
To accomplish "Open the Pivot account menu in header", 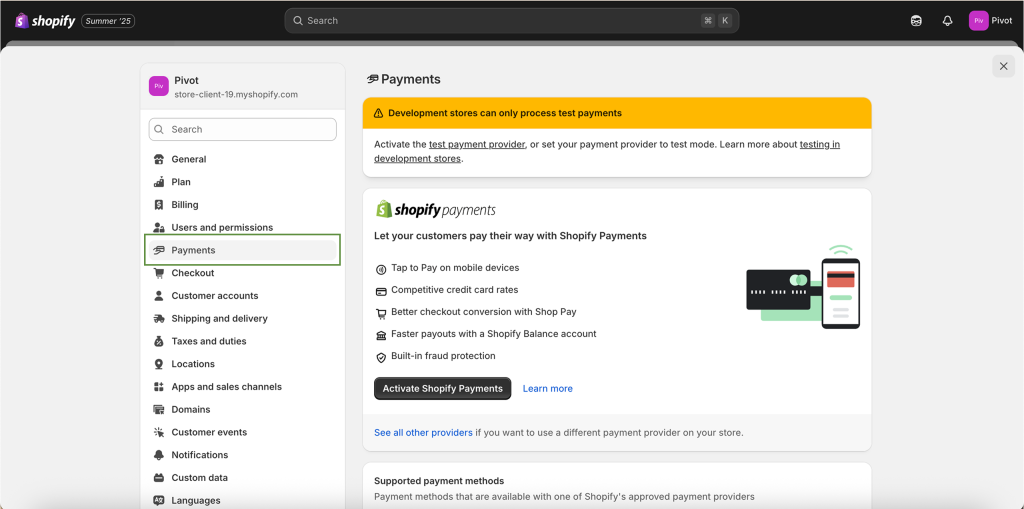I will click(991, 21).
